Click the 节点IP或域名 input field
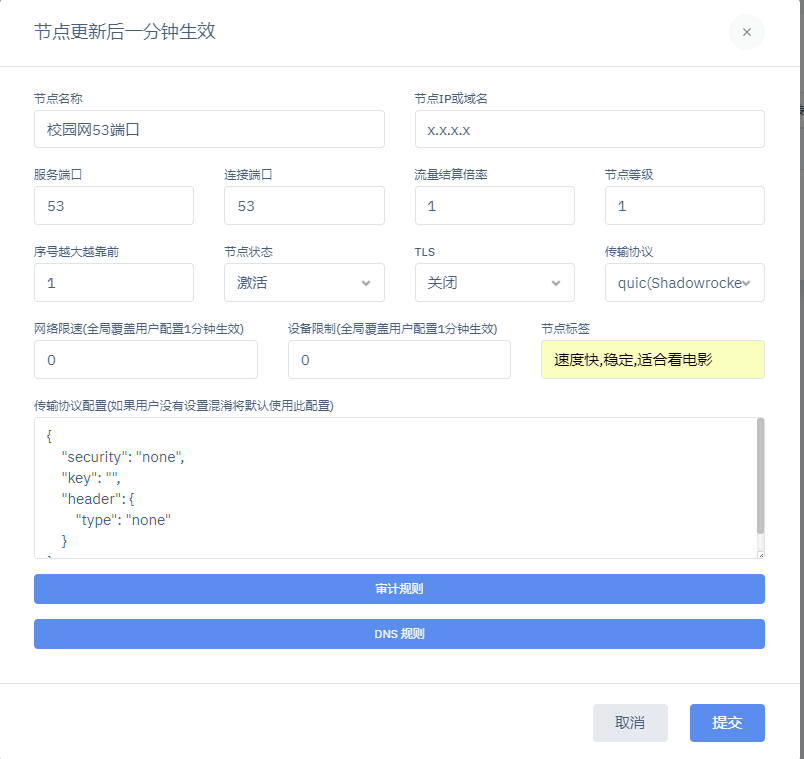 pos(589,129)
